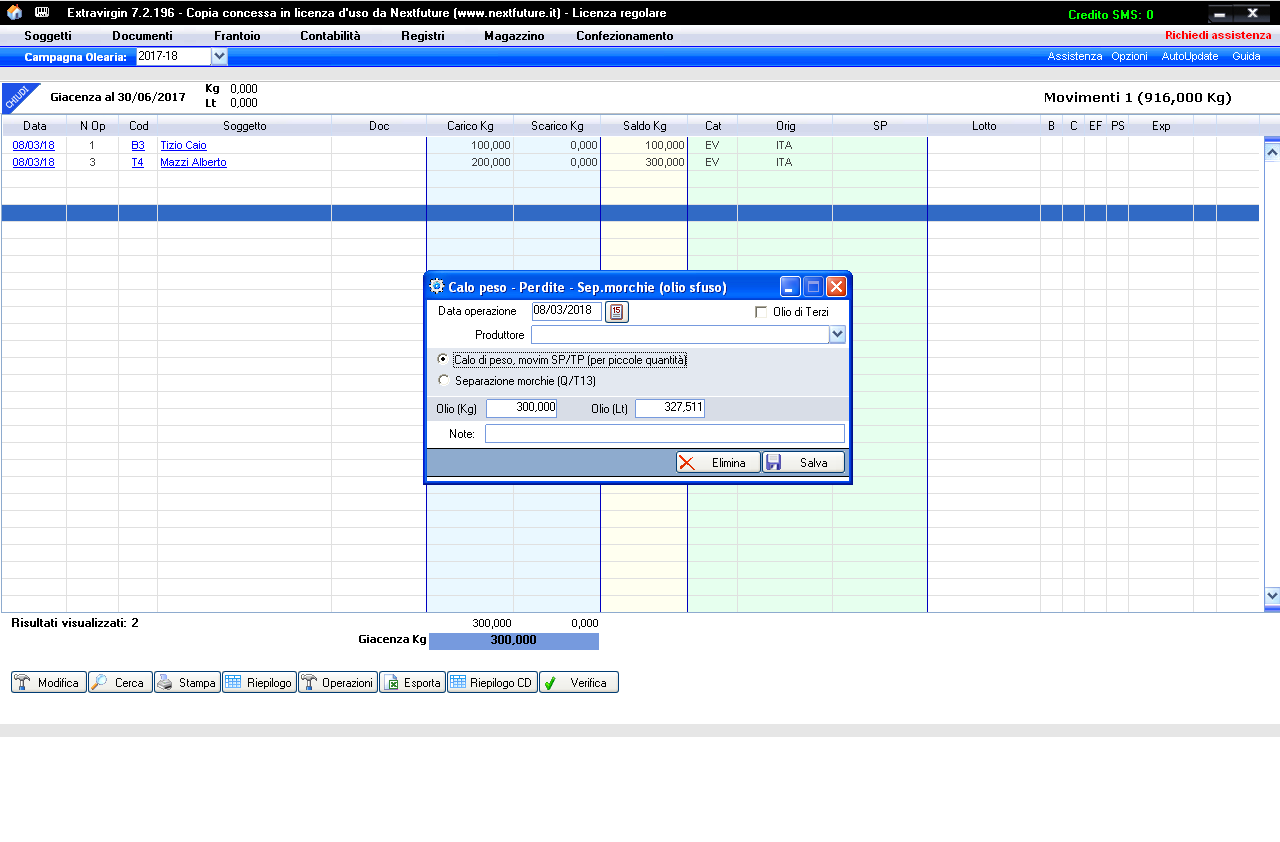The width and height of the screenshot is (1280, 842).
Task: Click the Esporta button
Action: [412, 683]
